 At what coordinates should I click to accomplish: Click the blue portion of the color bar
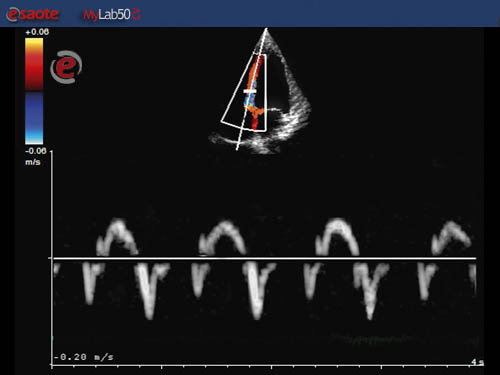tap(34, 117)
